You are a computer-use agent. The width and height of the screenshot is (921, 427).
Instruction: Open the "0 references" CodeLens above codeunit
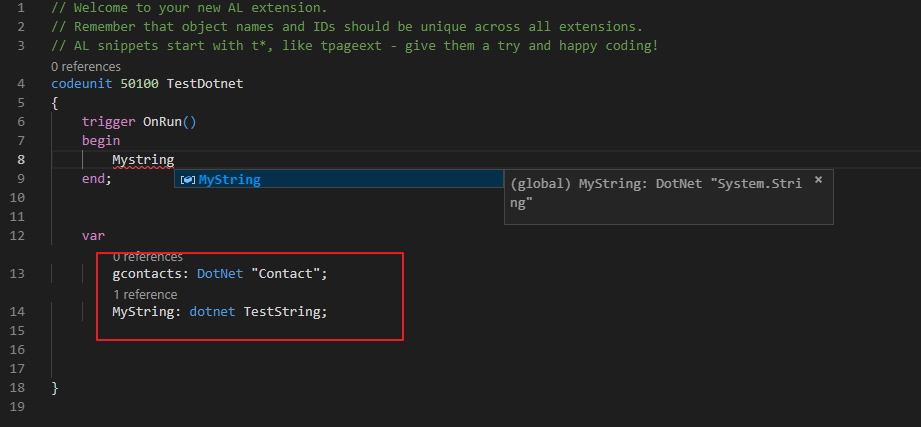point(85,66)
